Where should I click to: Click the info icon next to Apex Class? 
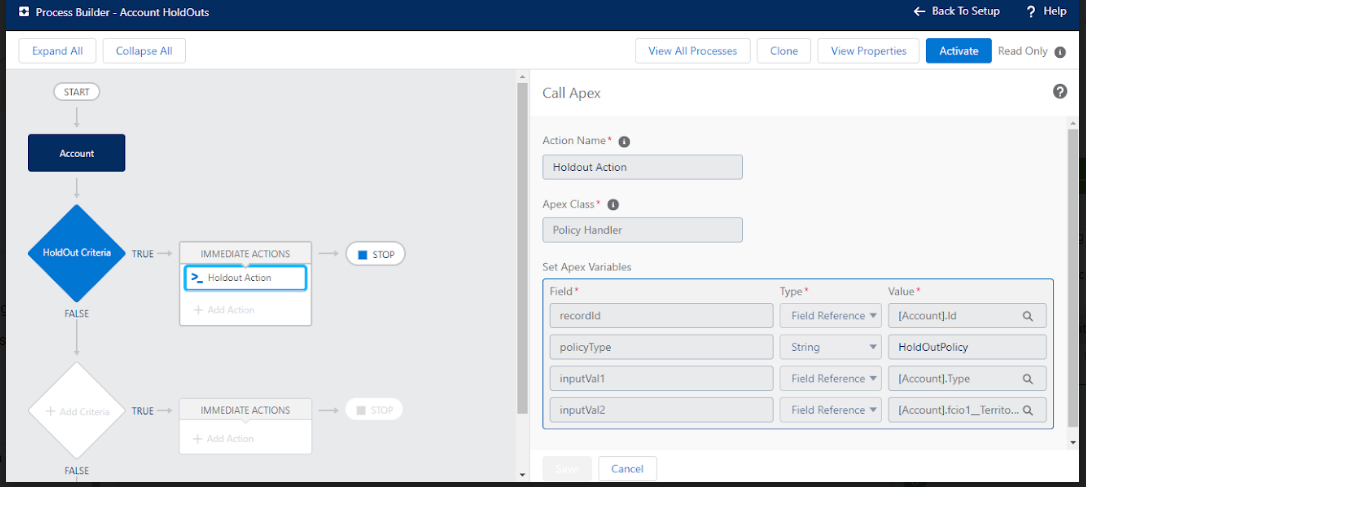click(613, 204)
